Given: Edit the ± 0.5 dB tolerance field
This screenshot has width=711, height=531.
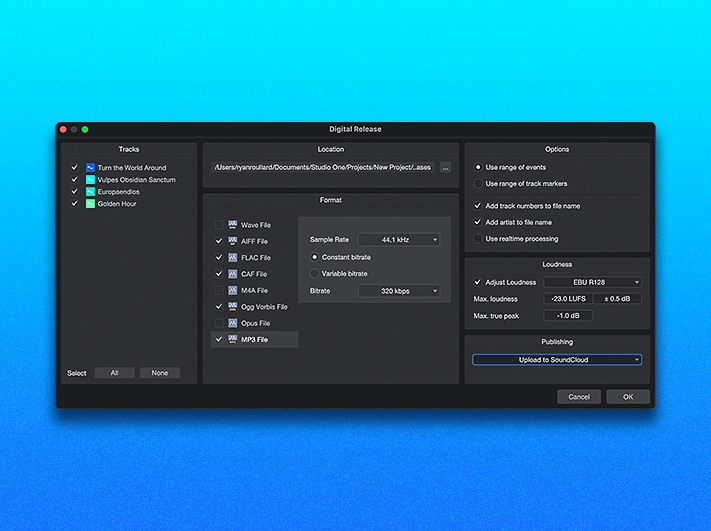Looking at the screenshot, I should click(617, 299).
